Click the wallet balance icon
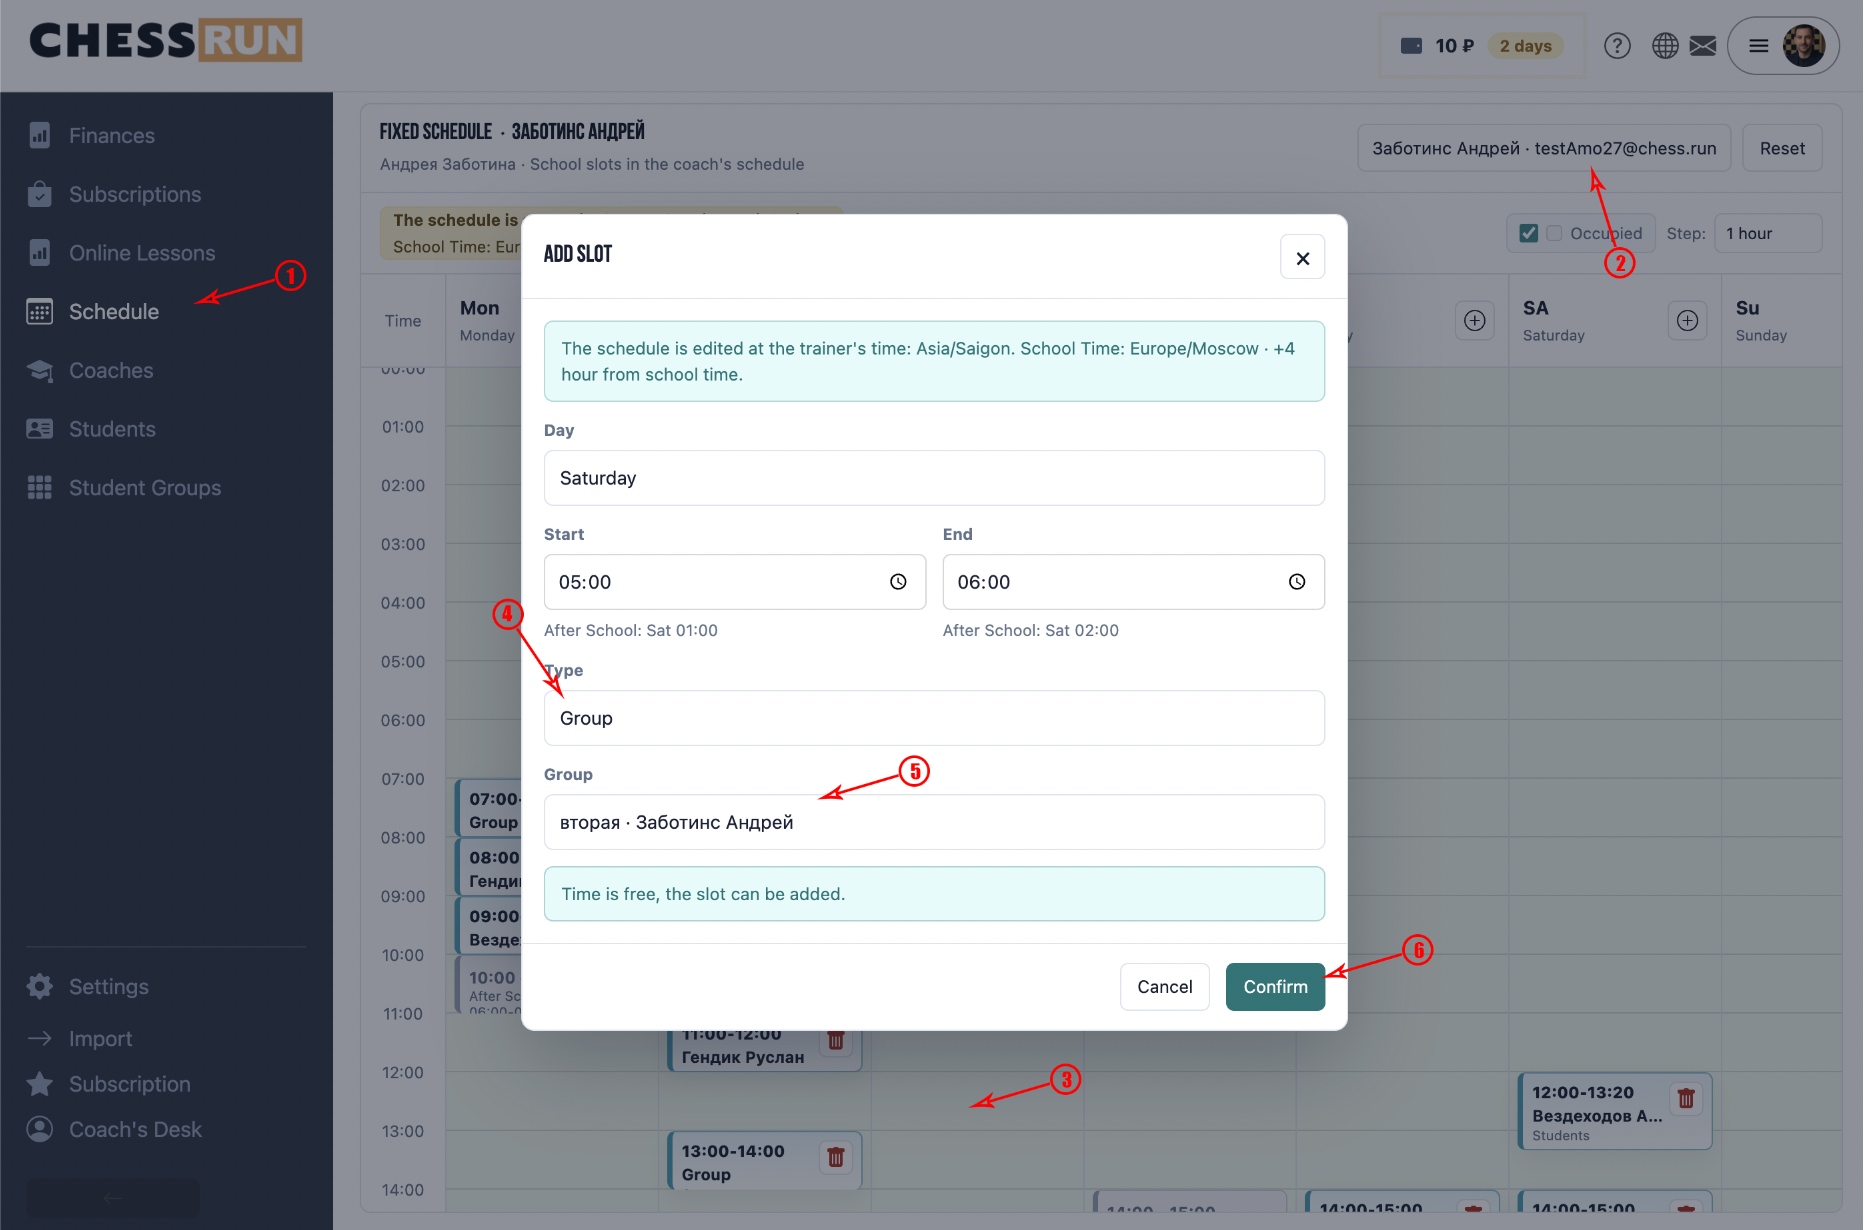This screenshot has height=1230, width=1864. pos(1412,46)
